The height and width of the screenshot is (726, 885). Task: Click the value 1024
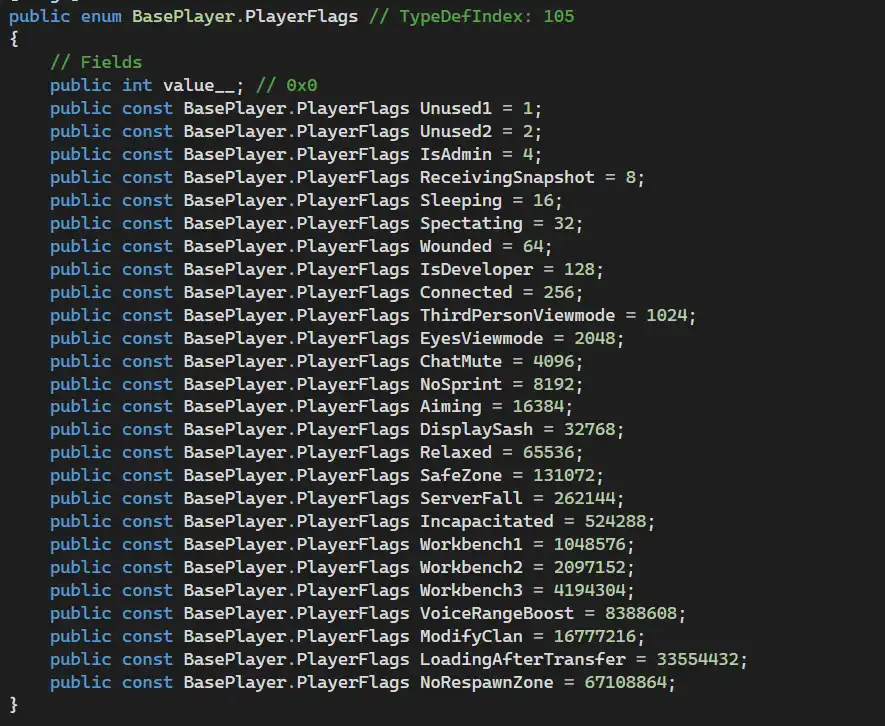click(667, 315)
